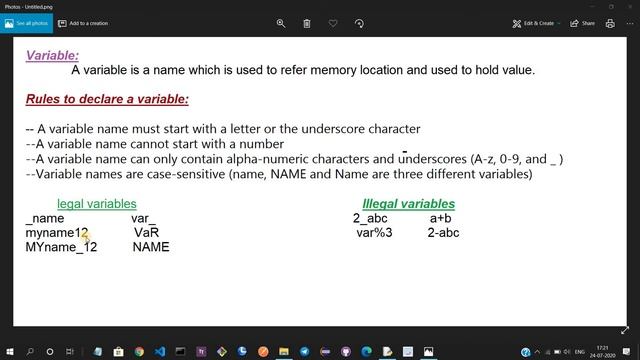Toggle fullscreen with diagonal arrow icon
The image size is (640, 360).
pyautogui.click(x=625, y=330)
